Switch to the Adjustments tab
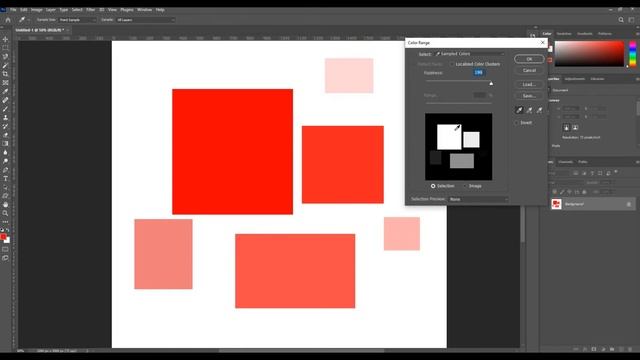This screenshot has height=360, width=640. 575,79
